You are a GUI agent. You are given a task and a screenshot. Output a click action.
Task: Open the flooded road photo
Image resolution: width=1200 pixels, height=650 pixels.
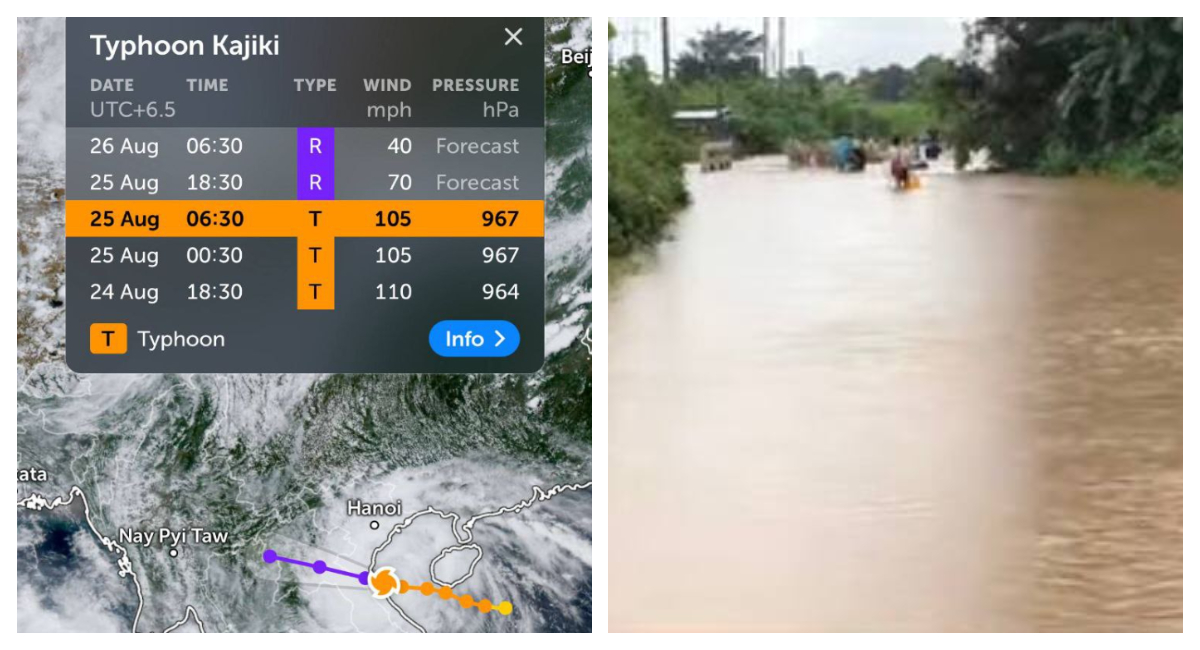[x=895, y=325]
